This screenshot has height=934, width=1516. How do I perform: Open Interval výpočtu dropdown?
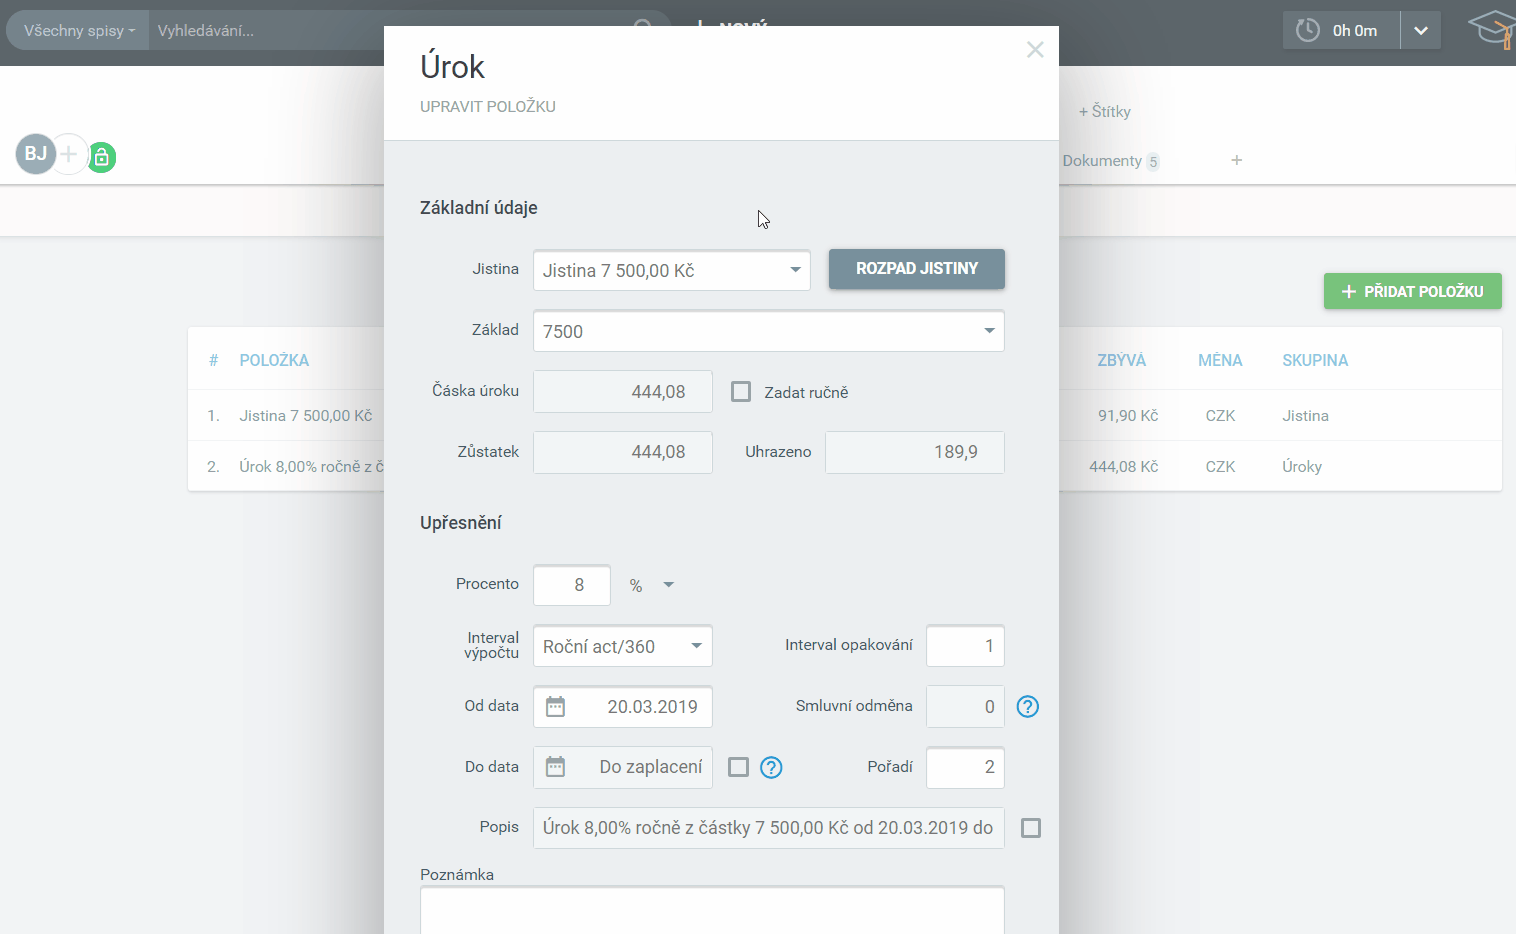click(622, 646)
